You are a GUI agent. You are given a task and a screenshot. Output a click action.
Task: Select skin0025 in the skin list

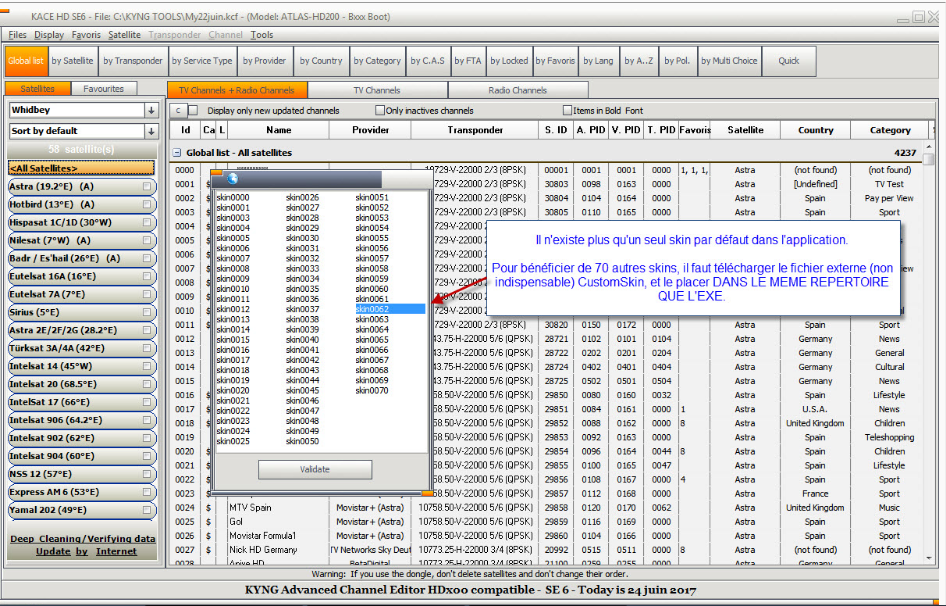[x=233, y=441]
